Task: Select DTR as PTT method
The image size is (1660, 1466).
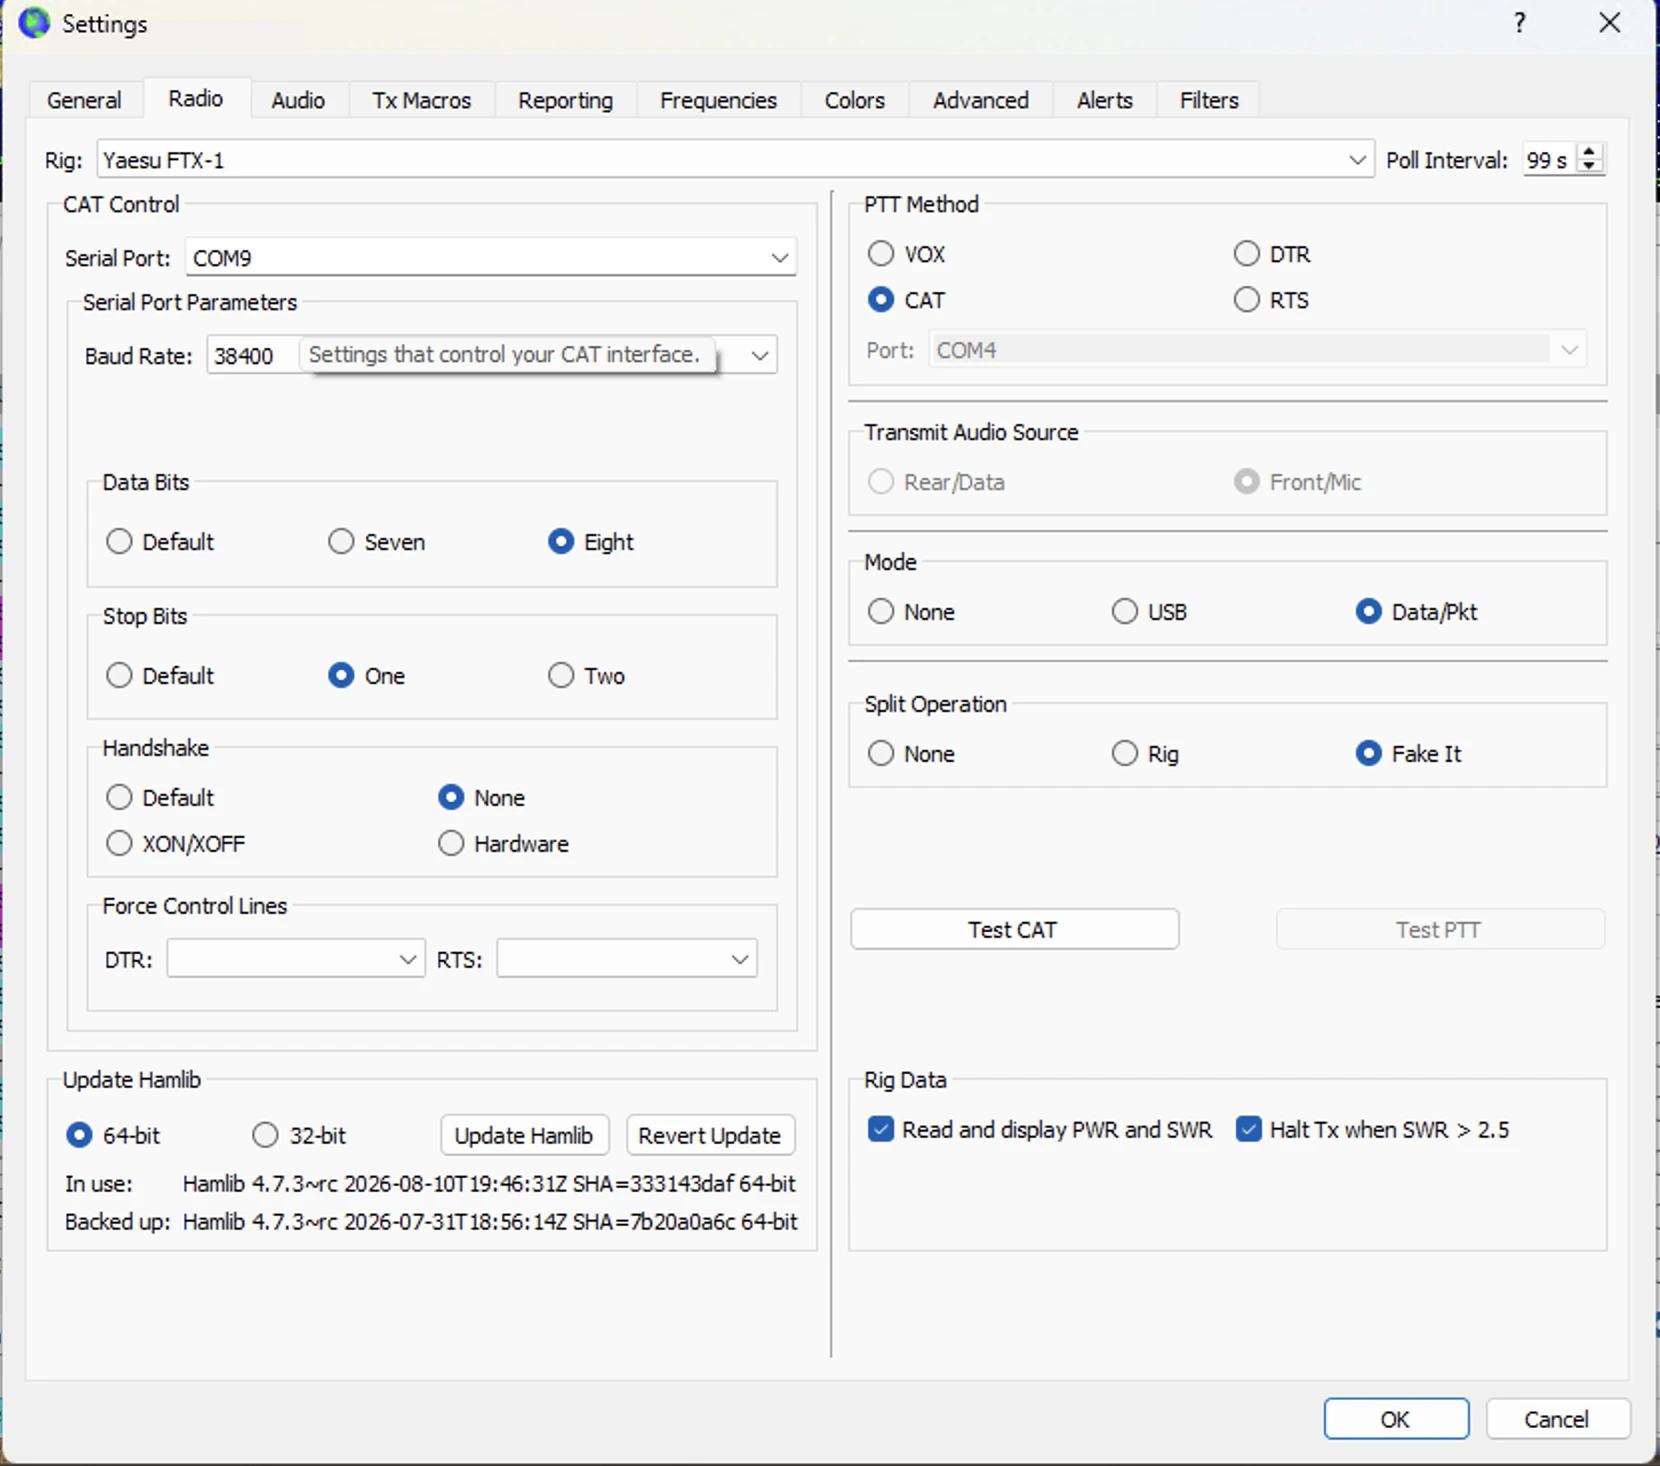Action: (x=1272, y=254)
